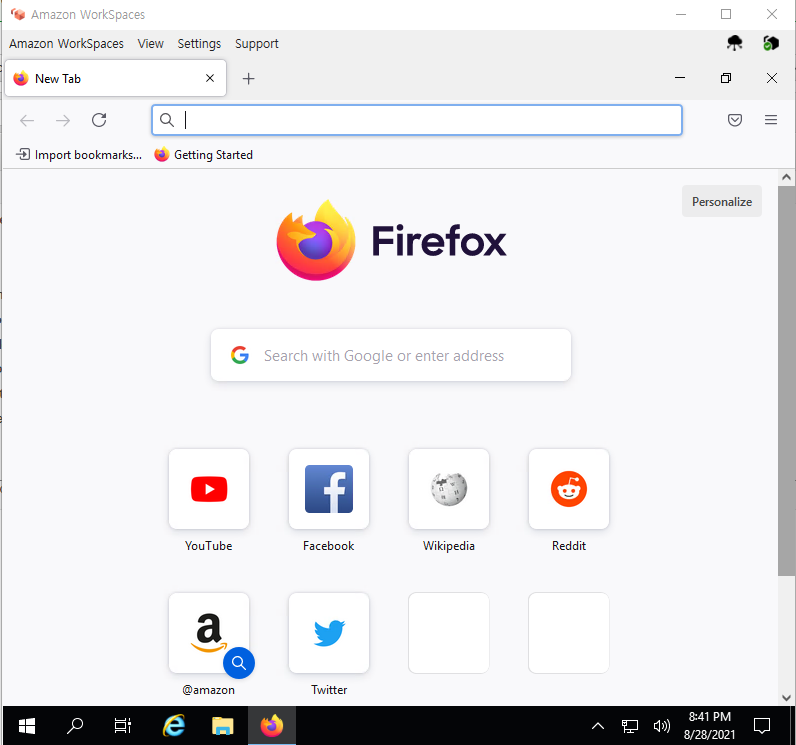This screenshot has height=745, width=796.
Task: Open the Wikipedia shortcut tile
Action: (449, 489)
